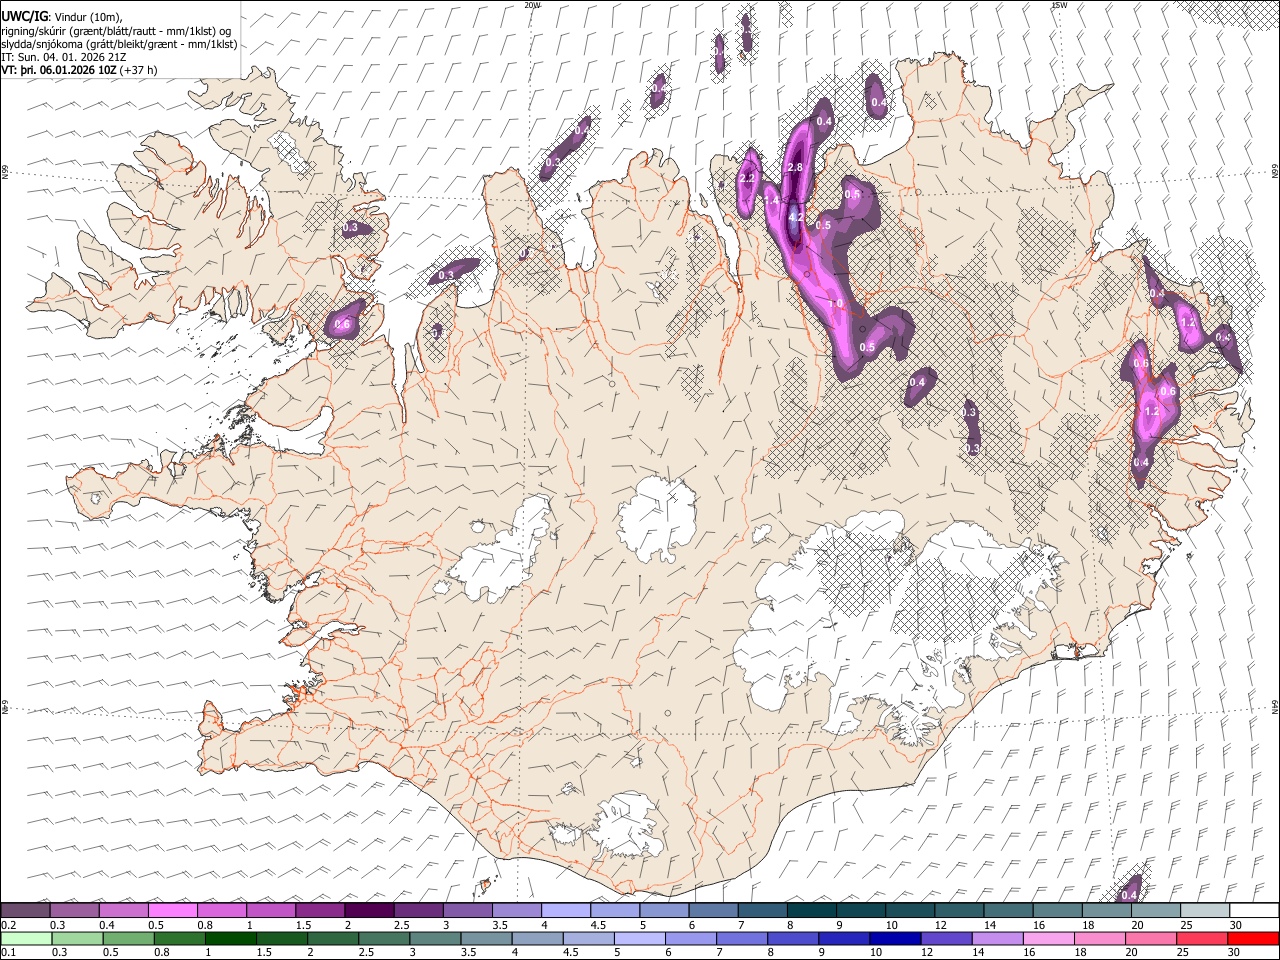Click the Hofsjökull glacier in central Iceland
Screen dimensions: 1280x960
[x=657, y=517]
